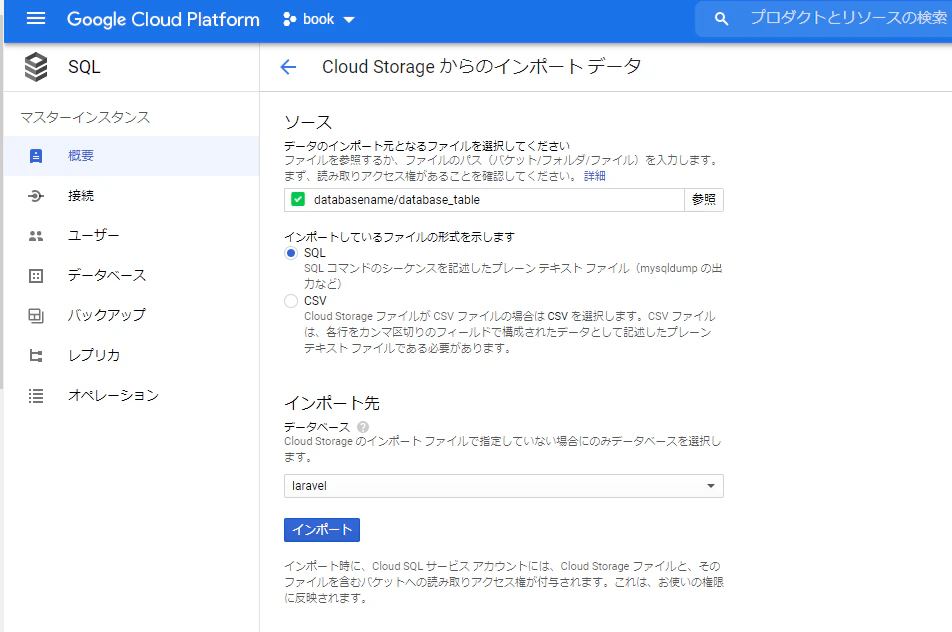The height and width of the screenshot is (632, 952).
Task: Click the バックアップ backups icon in the sidebar
Action: pos(36,316)
